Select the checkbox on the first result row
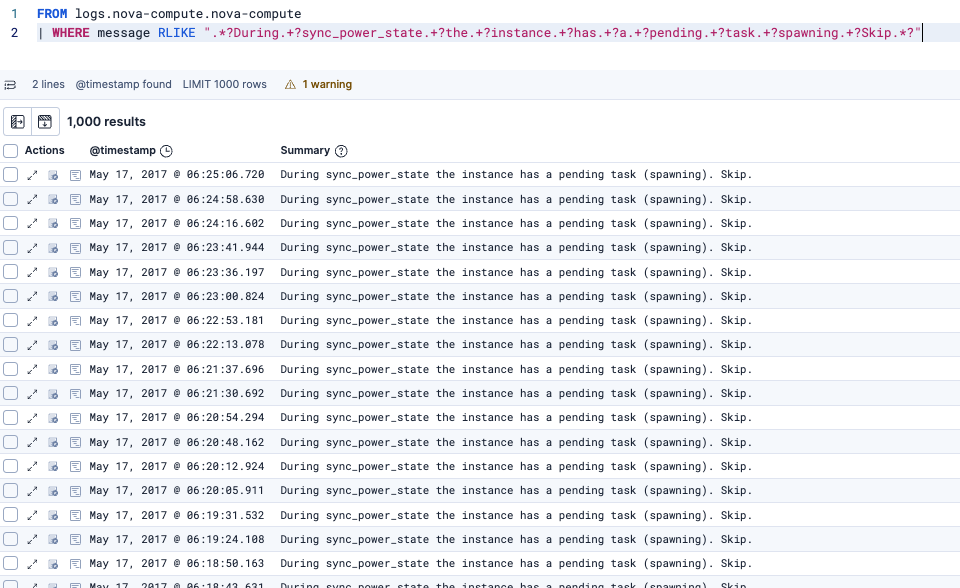Viewport: 960px width, 588px height. (10, 174)
